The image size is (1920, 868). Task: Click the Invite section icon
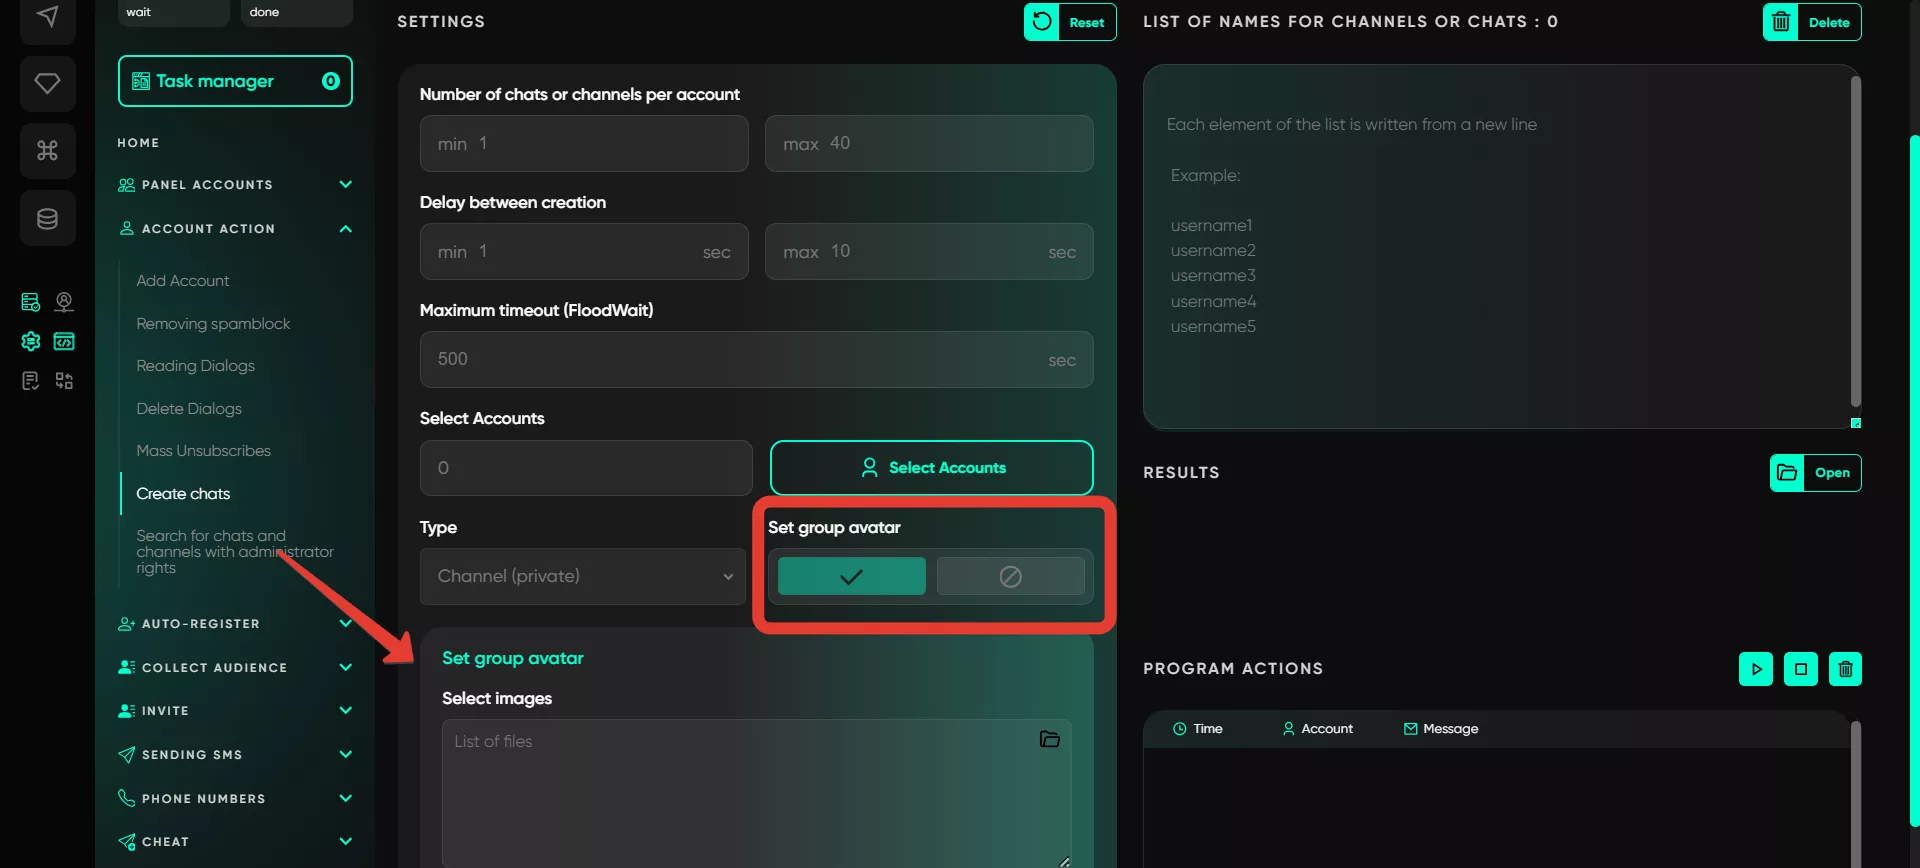126,711
